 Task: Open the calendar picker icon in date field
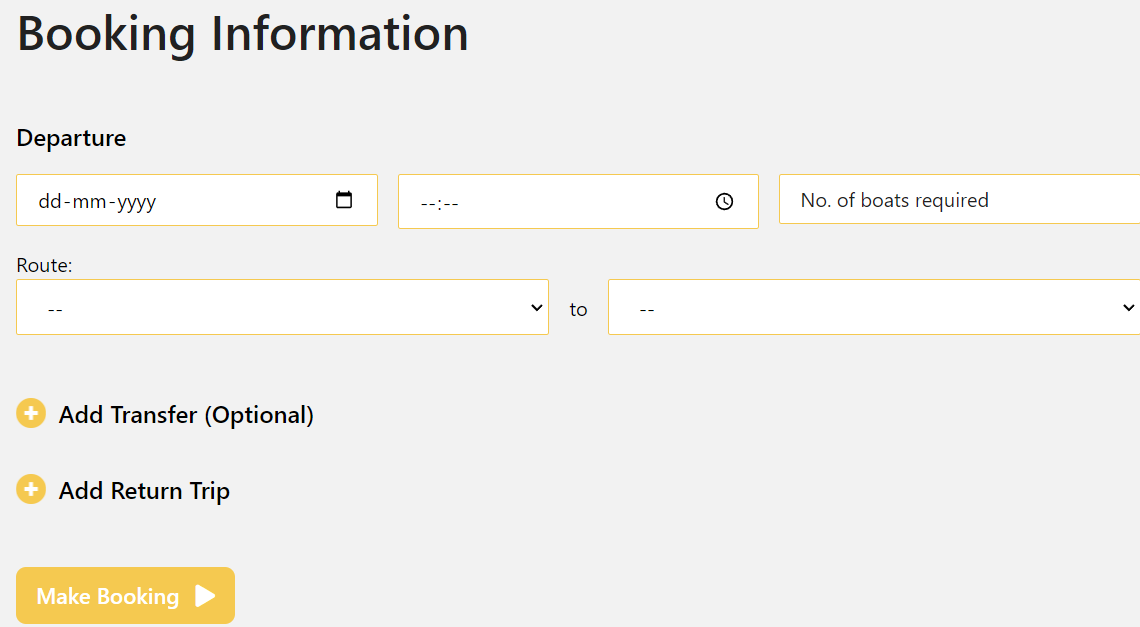point(344,200)
